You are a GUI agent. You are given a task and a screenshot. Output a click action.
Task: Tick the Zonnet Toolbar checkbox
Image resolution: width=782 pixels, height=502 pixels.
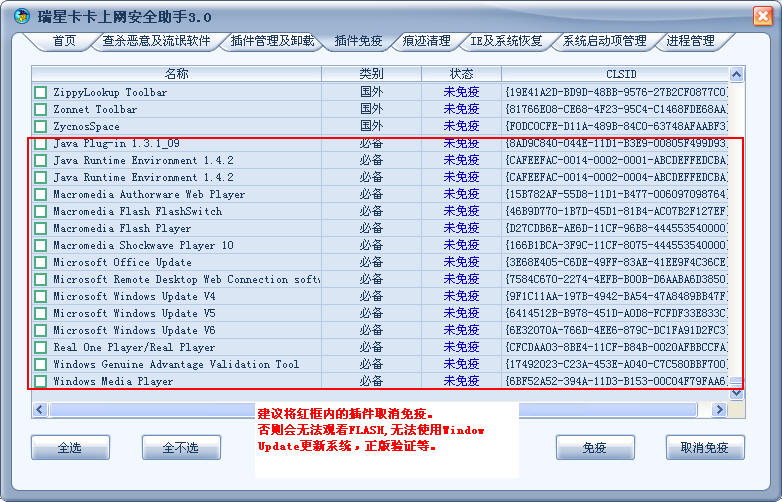[40, 109]
